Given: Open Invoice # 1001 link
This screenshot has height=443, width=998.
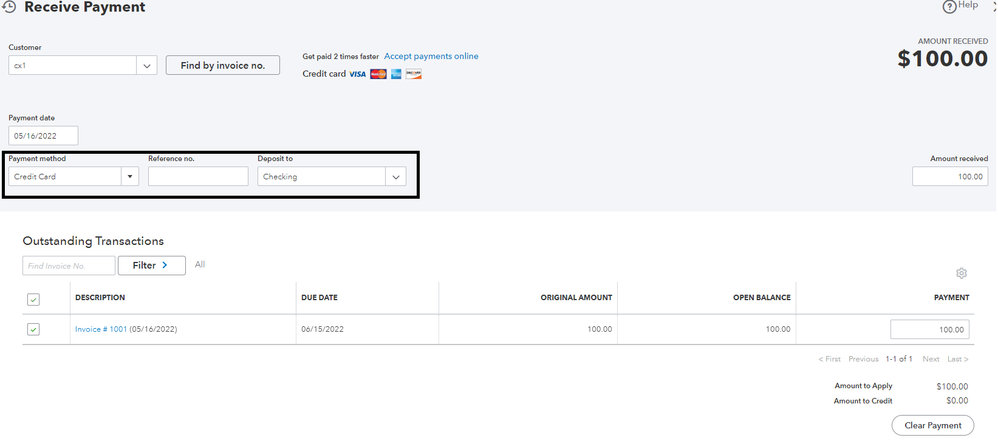Looking at the screenshot, I should pos(101,330).
